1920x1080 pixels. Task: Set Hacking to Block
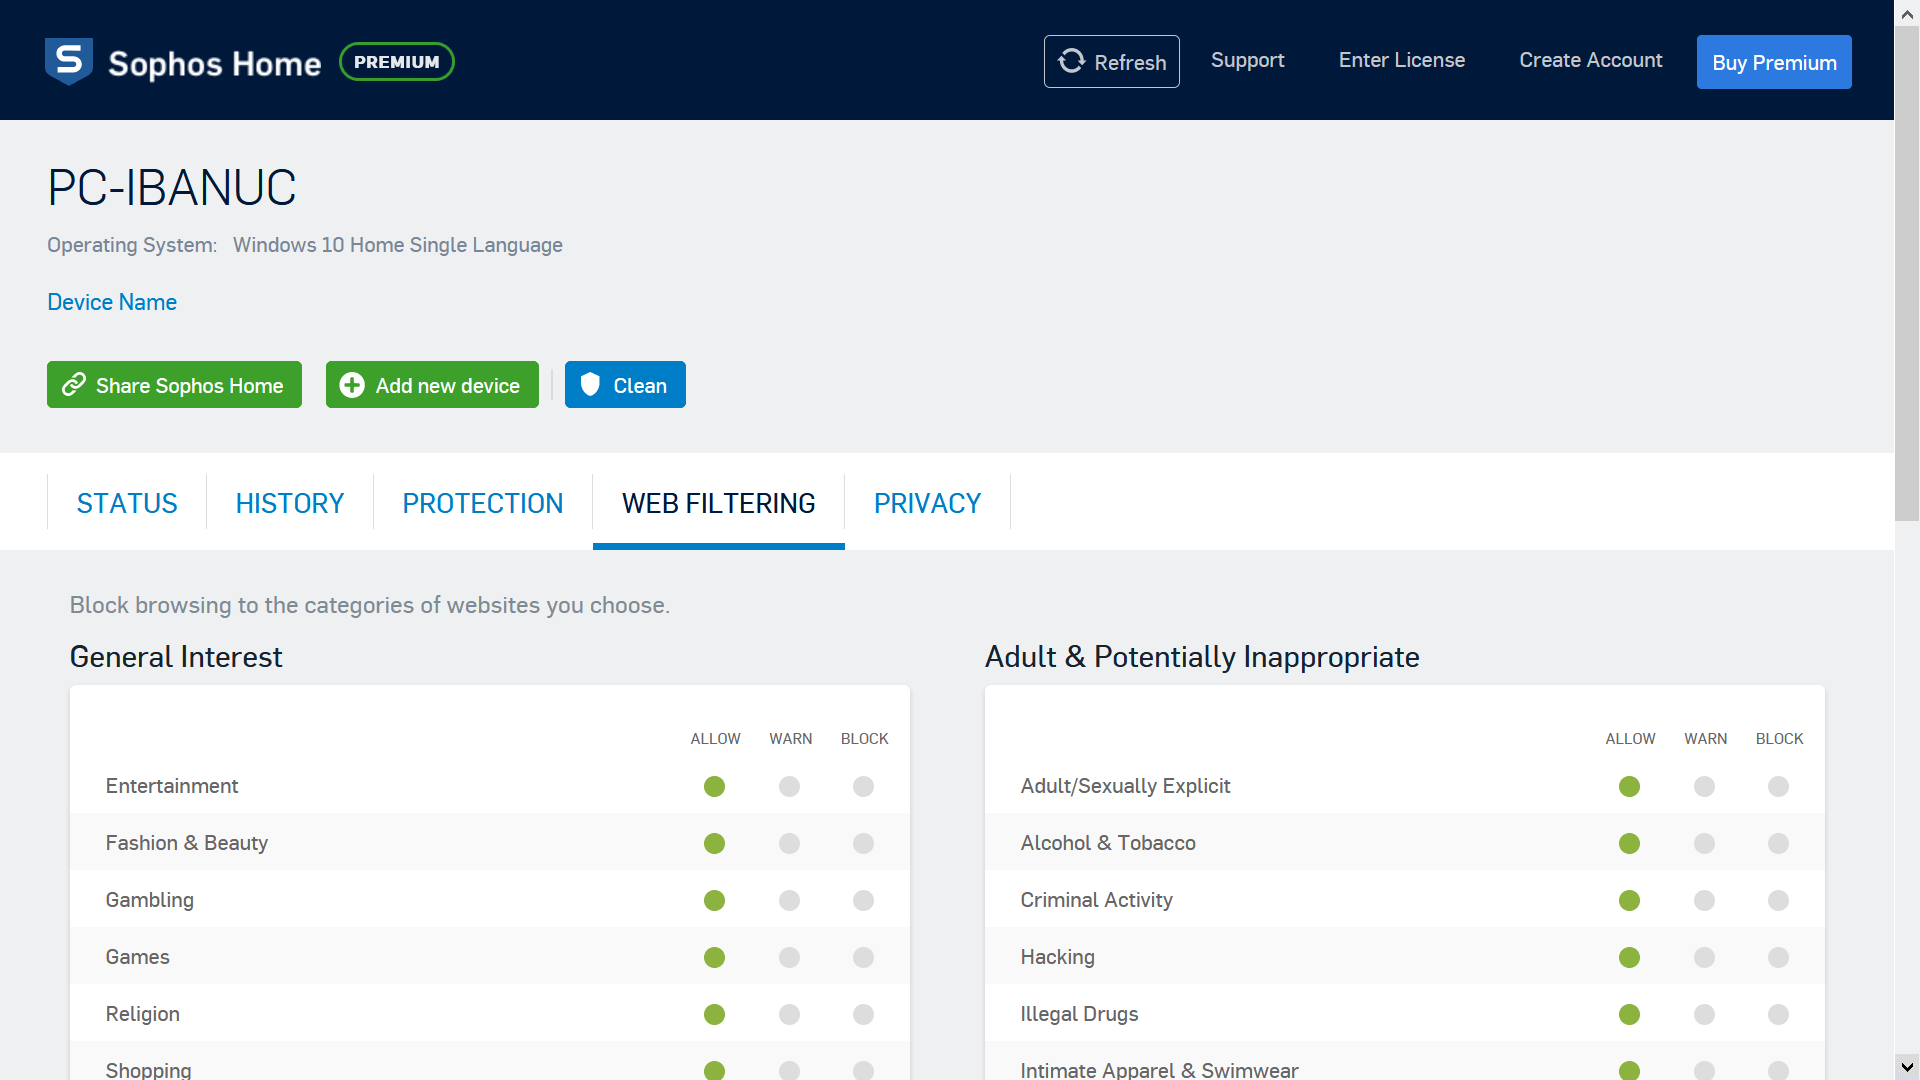(1778, 957)
